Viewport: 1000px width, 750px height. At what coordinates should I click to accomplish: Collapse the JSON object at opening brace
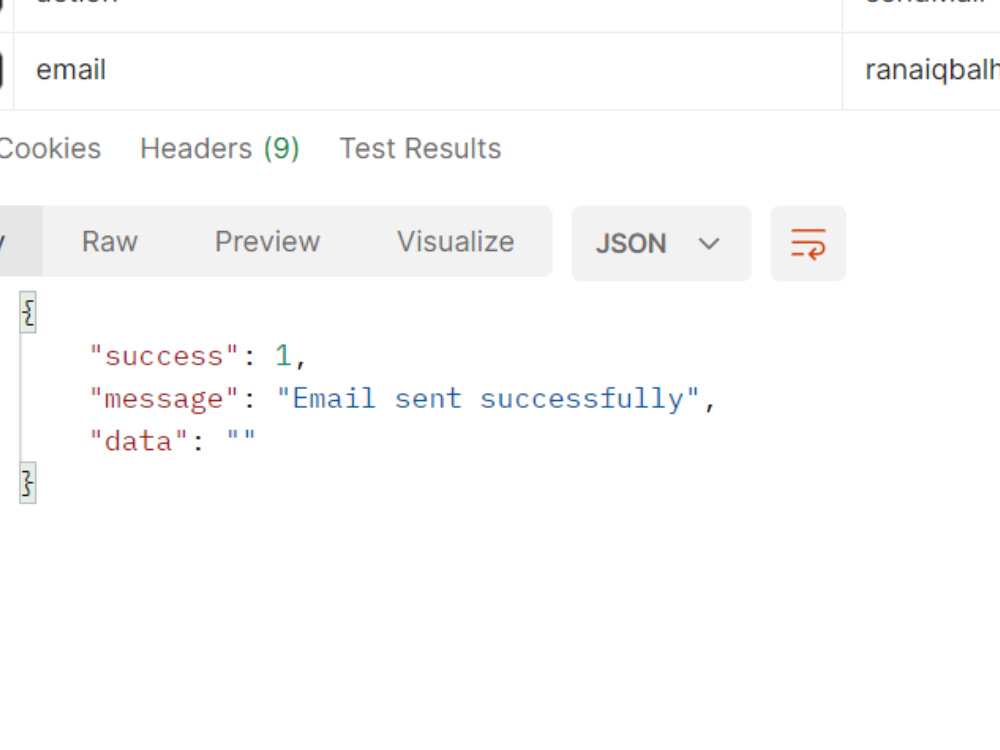[28, 312]
